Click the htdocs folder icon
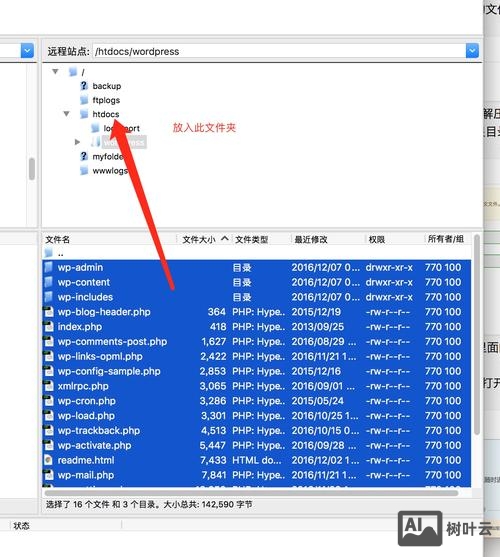Viewport: 500px width, 557px height. click(x=84, y=114)
